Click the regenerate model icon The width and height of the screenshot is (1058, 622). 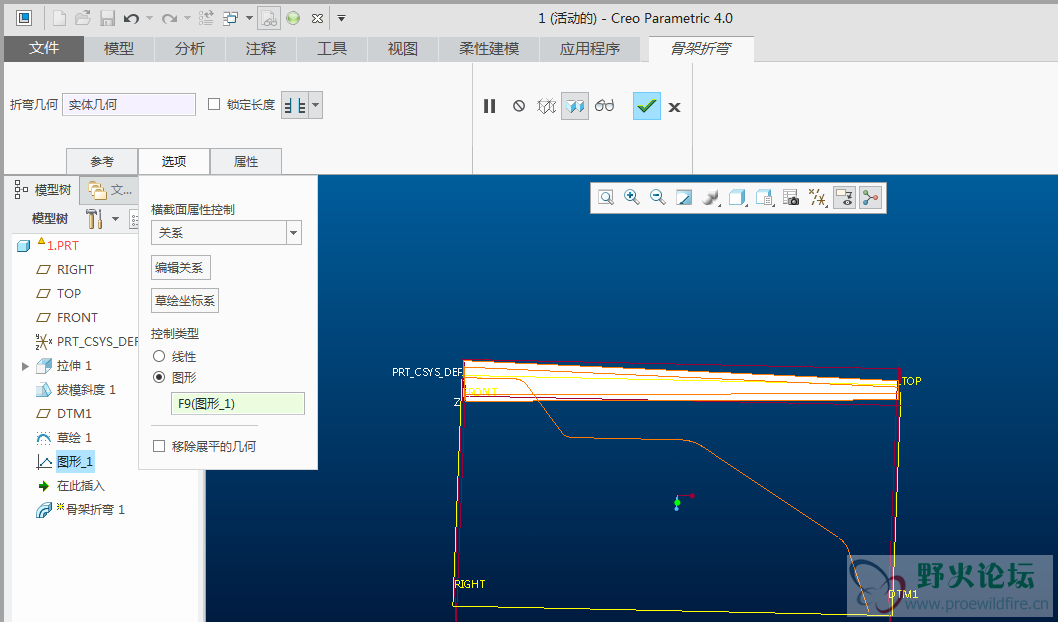[206, 18]
